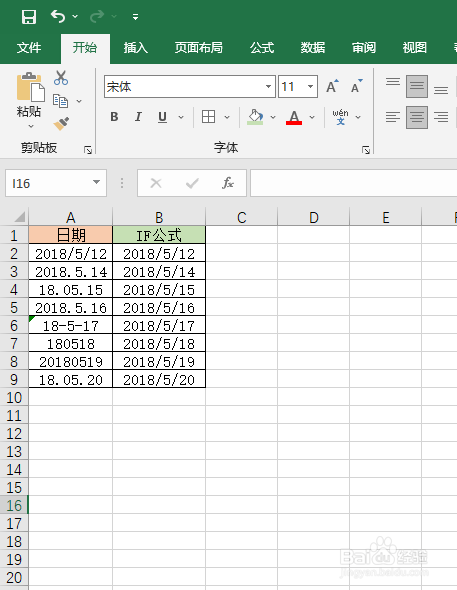Image resolution: width=457 pixels, height=590 pixels.
Task: Toggle Underline formatting
Action: click(x=162, y=117)
